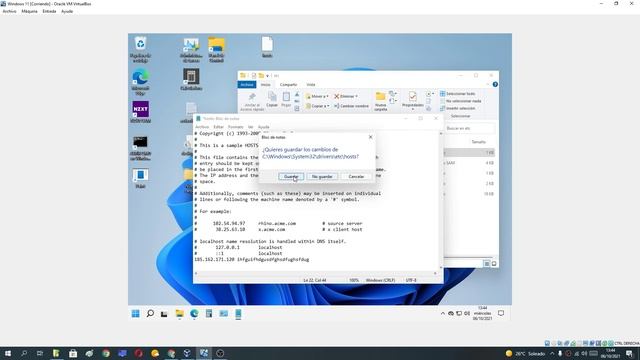Open the Quick Access toolbar dropdown arrow in Explorer
640x360 pixels.
(x=267, y=76)
